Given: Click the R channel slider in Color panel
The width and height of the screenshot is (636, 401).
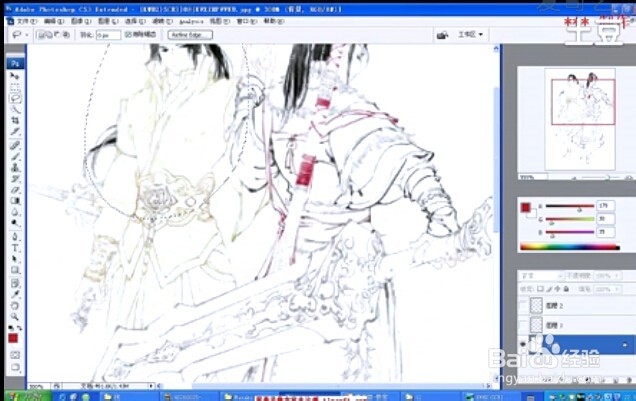Looking at the screenshot, I should coord(570,206).
